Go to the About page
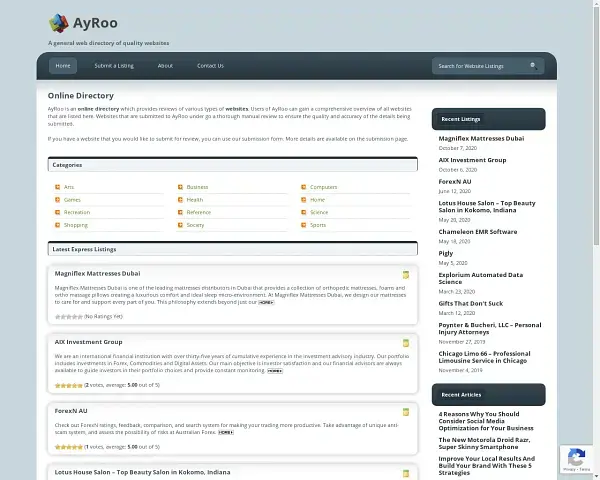Image resolution: width=600 pixels, height=480 pixels. (x=165, y=66)
